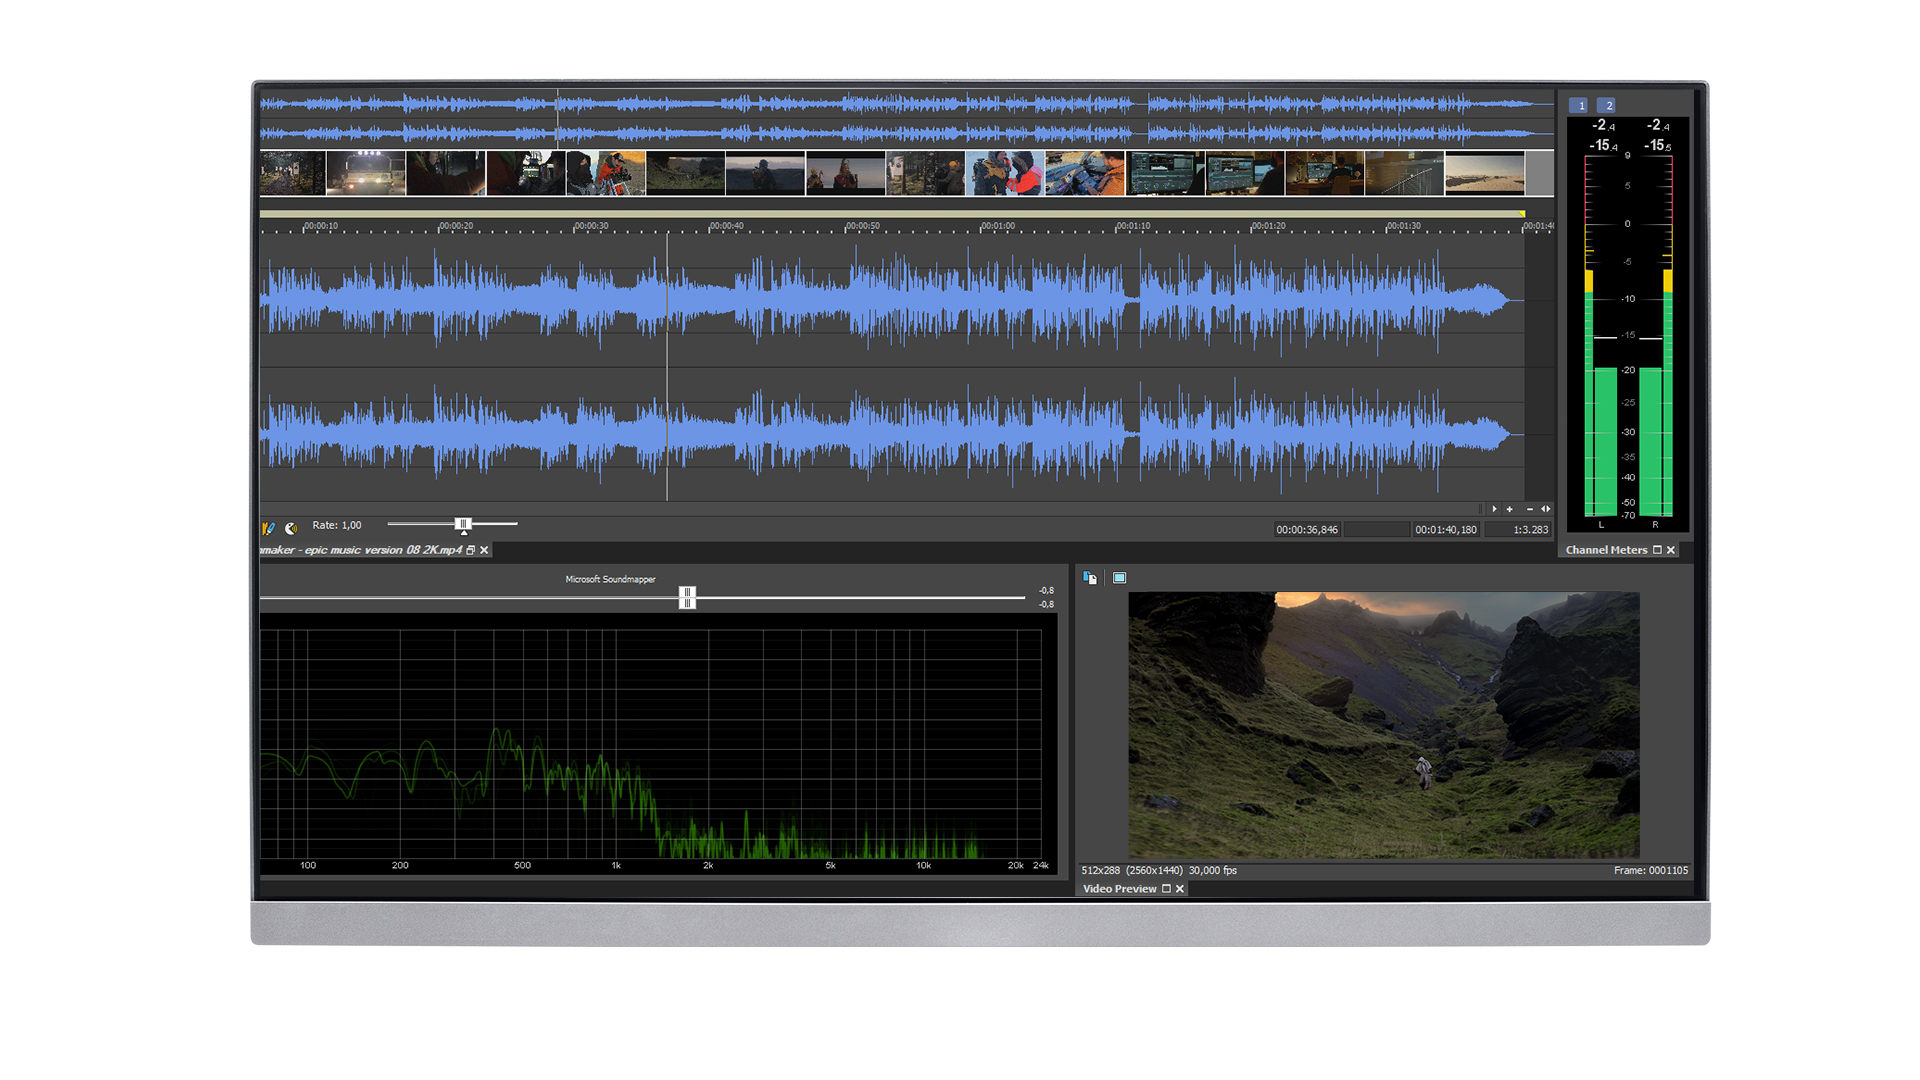Image resolution: width=1920 pixels, height=1080 pixels.
Task: Maximize the Video Preview panel
Action: [1166, 889]
